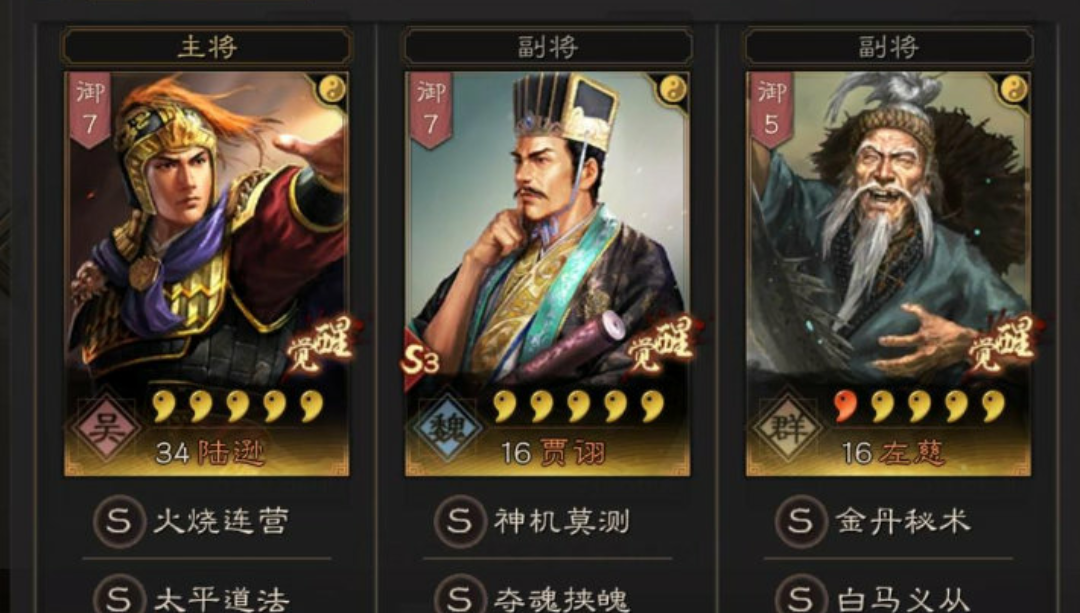Select the middle 副将 slot header
The width and height of the screenshot is (1080, 613).
tap(548, 47)
